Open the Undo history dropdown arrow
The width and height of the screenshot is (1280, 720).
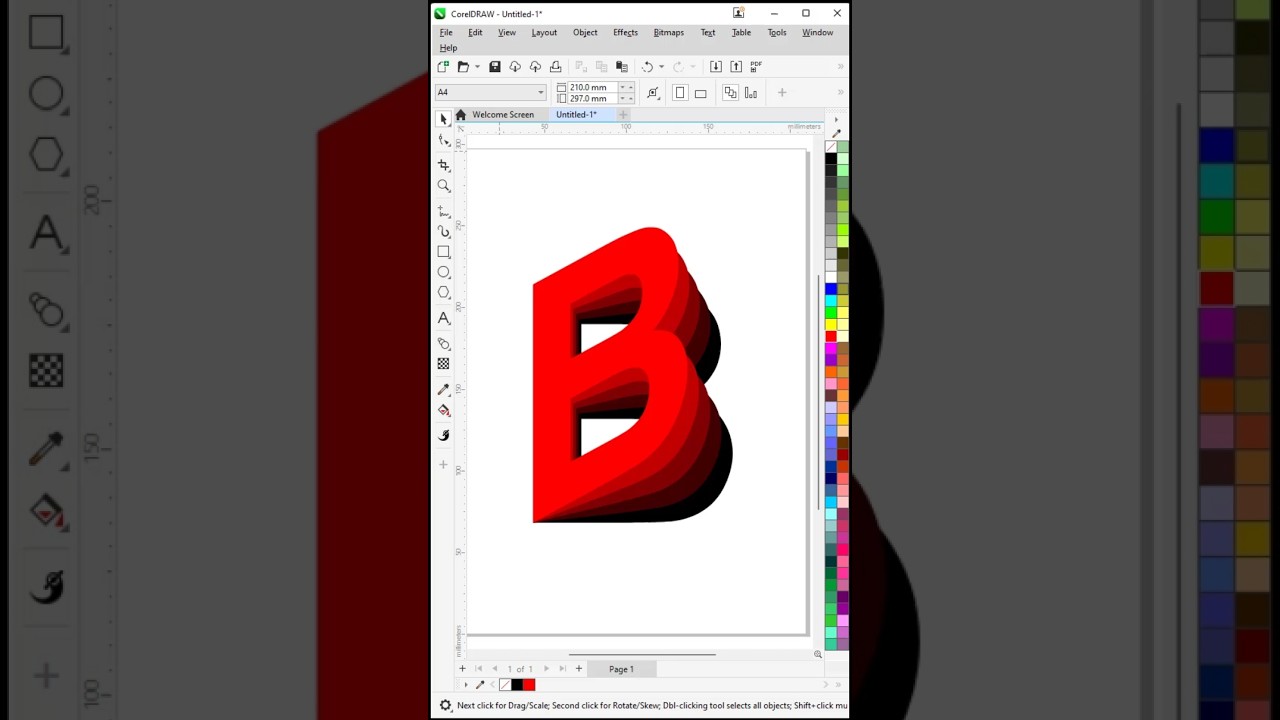point(661,67)
